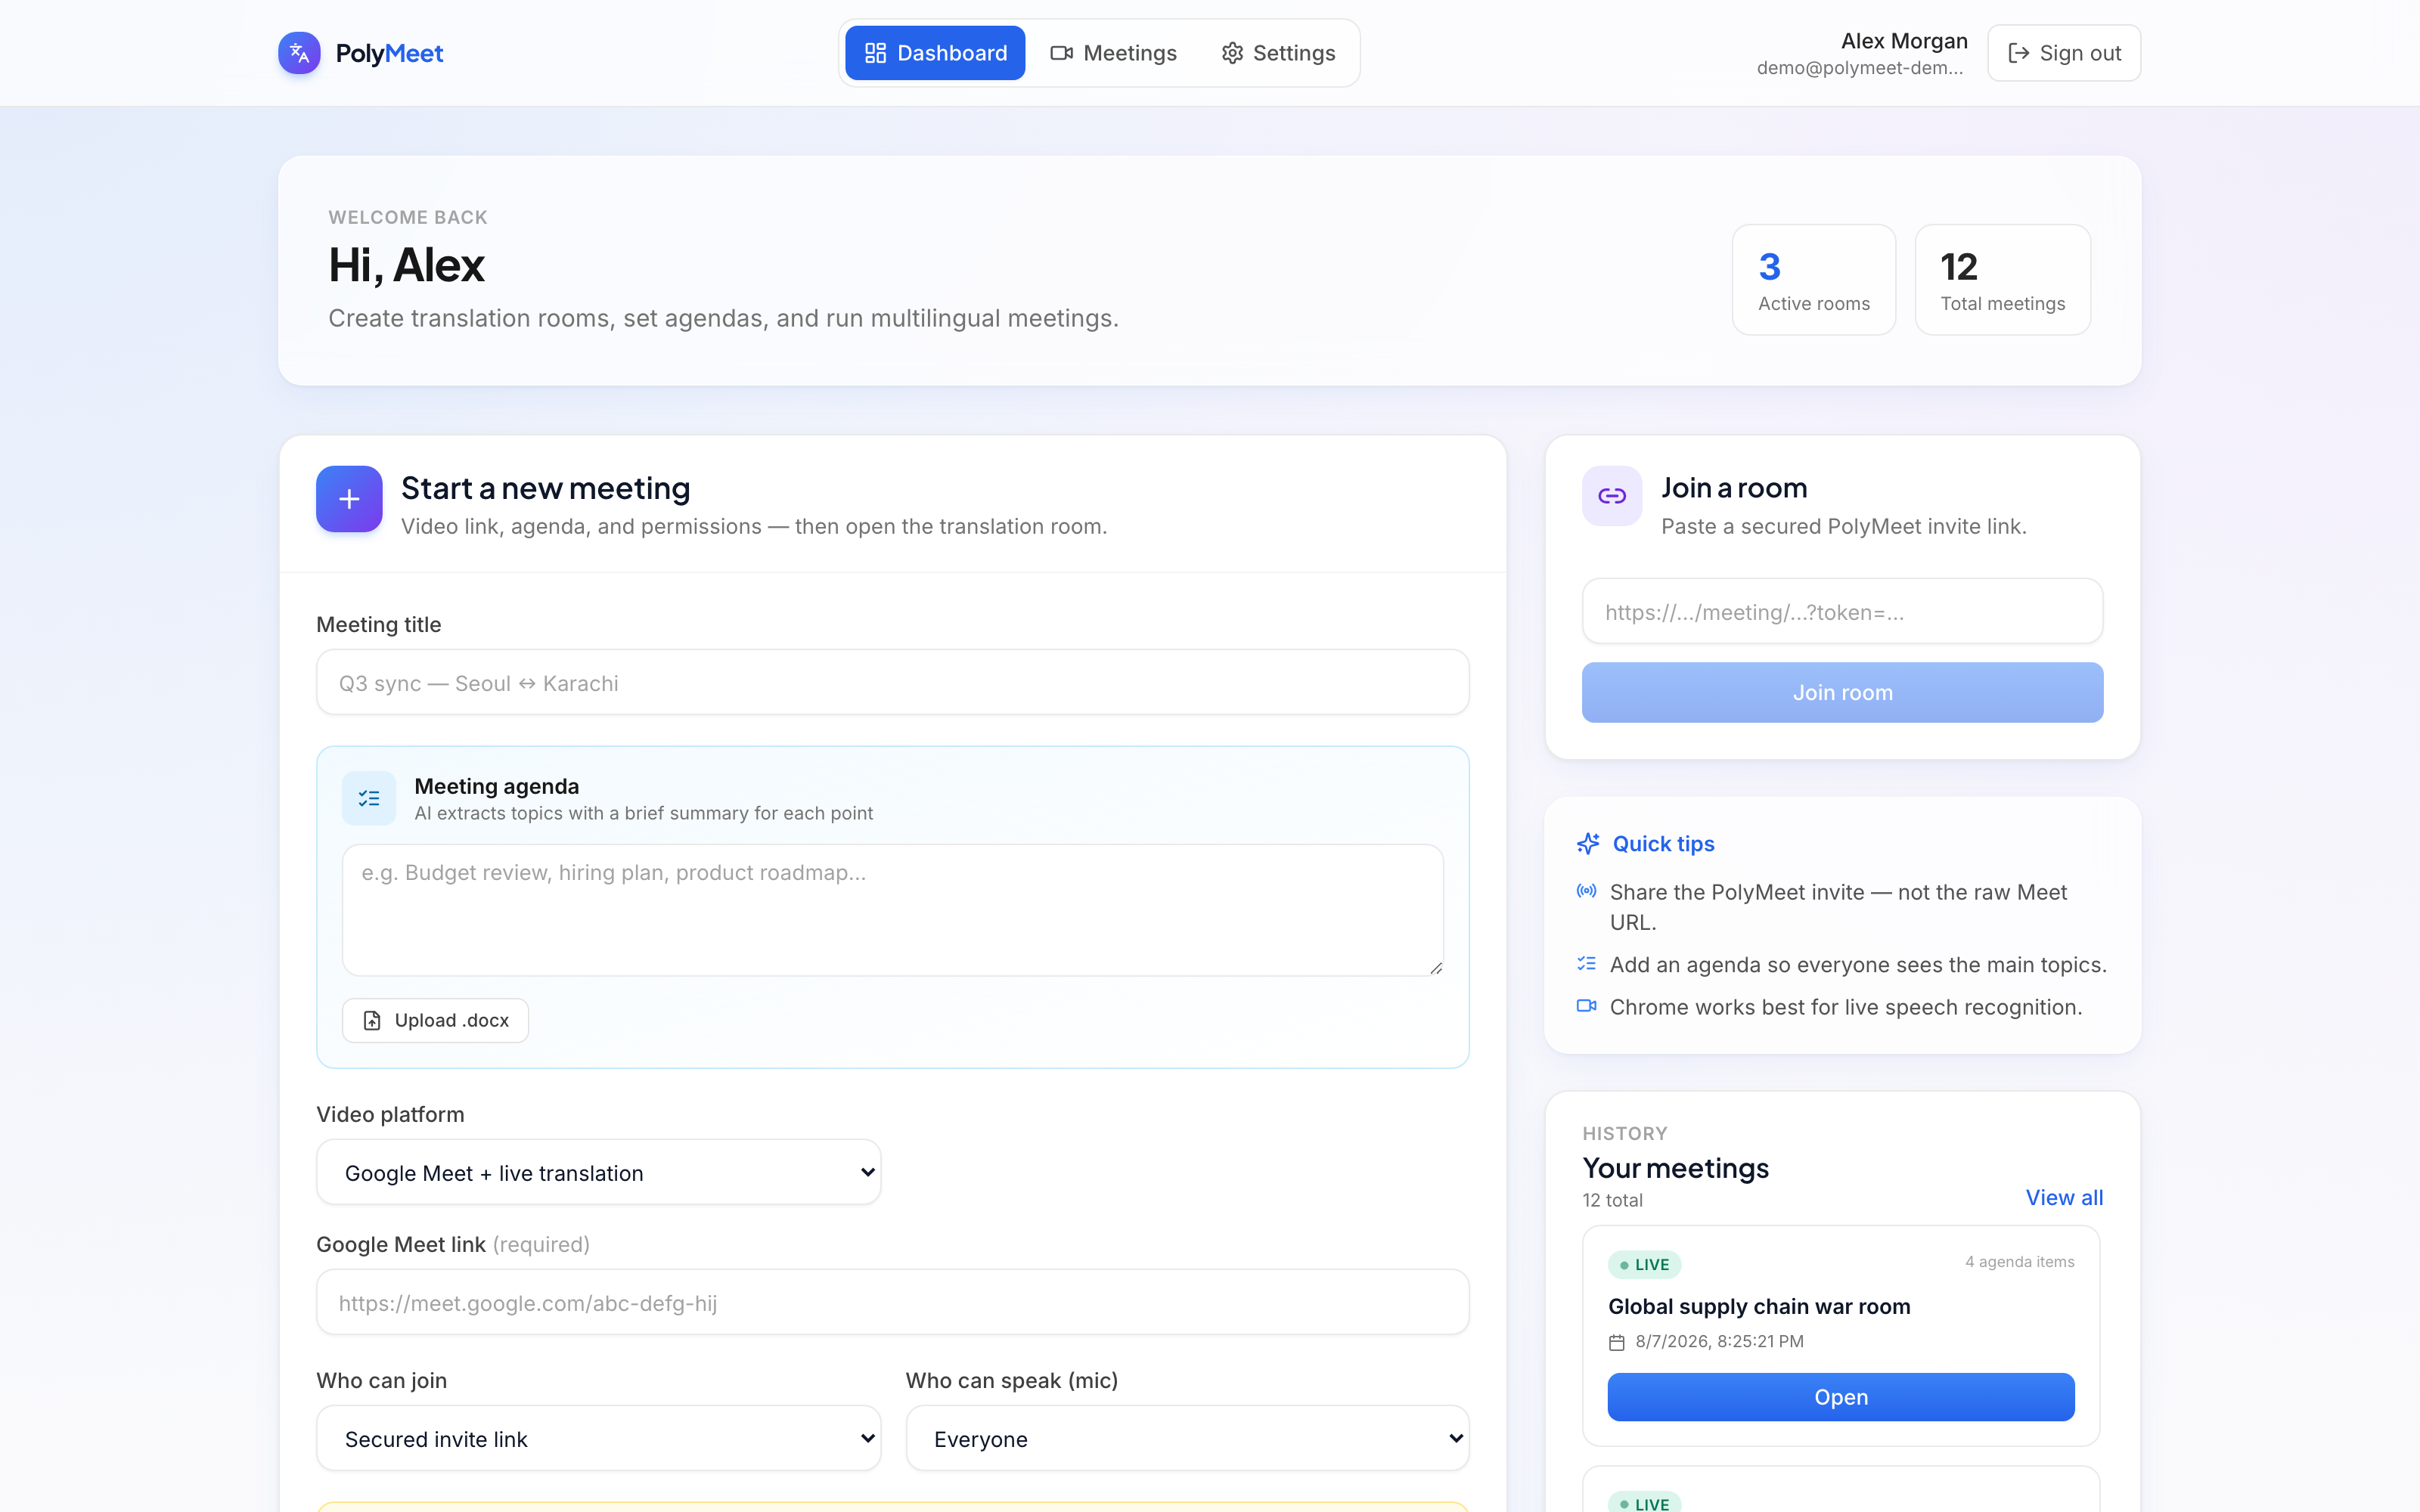Click the PolyMeet translate logo icon
The width and height of the screenshot is (2420, 1512).
click(x=299, y=53)
